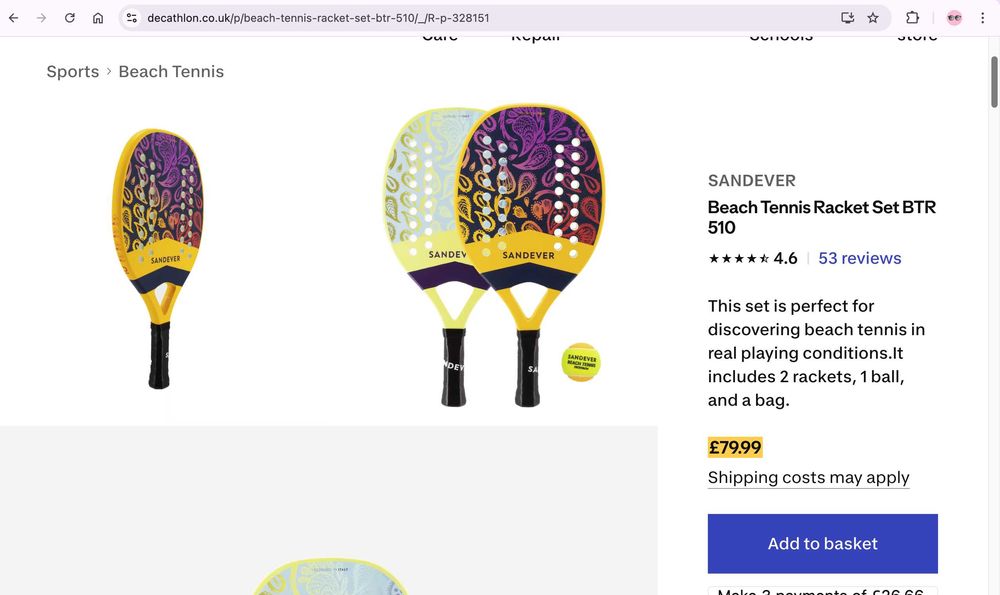Open the Beach Tennis breadcrumb link
Viewport: 1000px width, 595px height.
point(171,72)
